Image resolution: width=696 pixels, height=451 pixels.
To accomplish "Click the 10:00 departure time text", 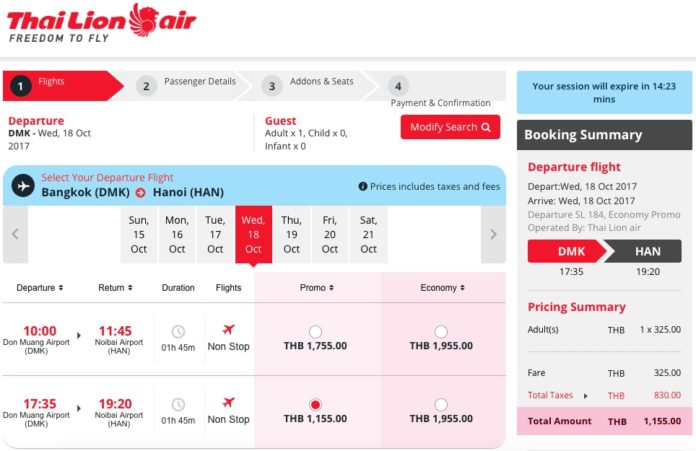I will pyautogui.click(x=40, y=331).
